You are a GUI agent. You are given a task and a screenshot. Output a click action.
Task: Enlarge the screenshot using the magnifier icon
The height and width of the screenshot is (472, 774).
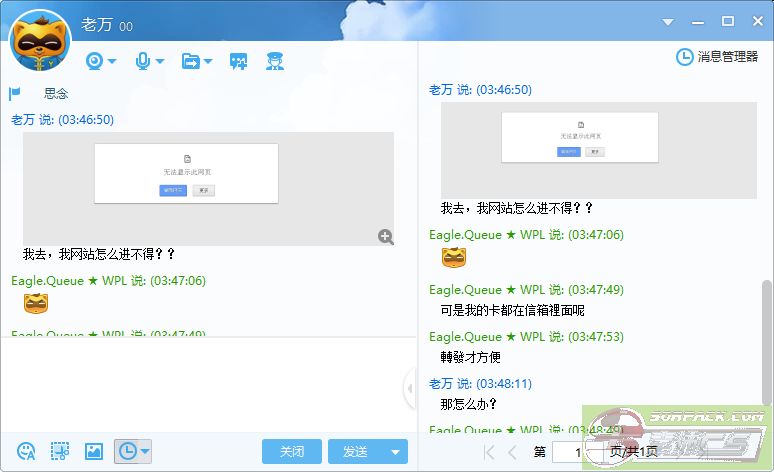pyautogui.click(x=386, y=237)
